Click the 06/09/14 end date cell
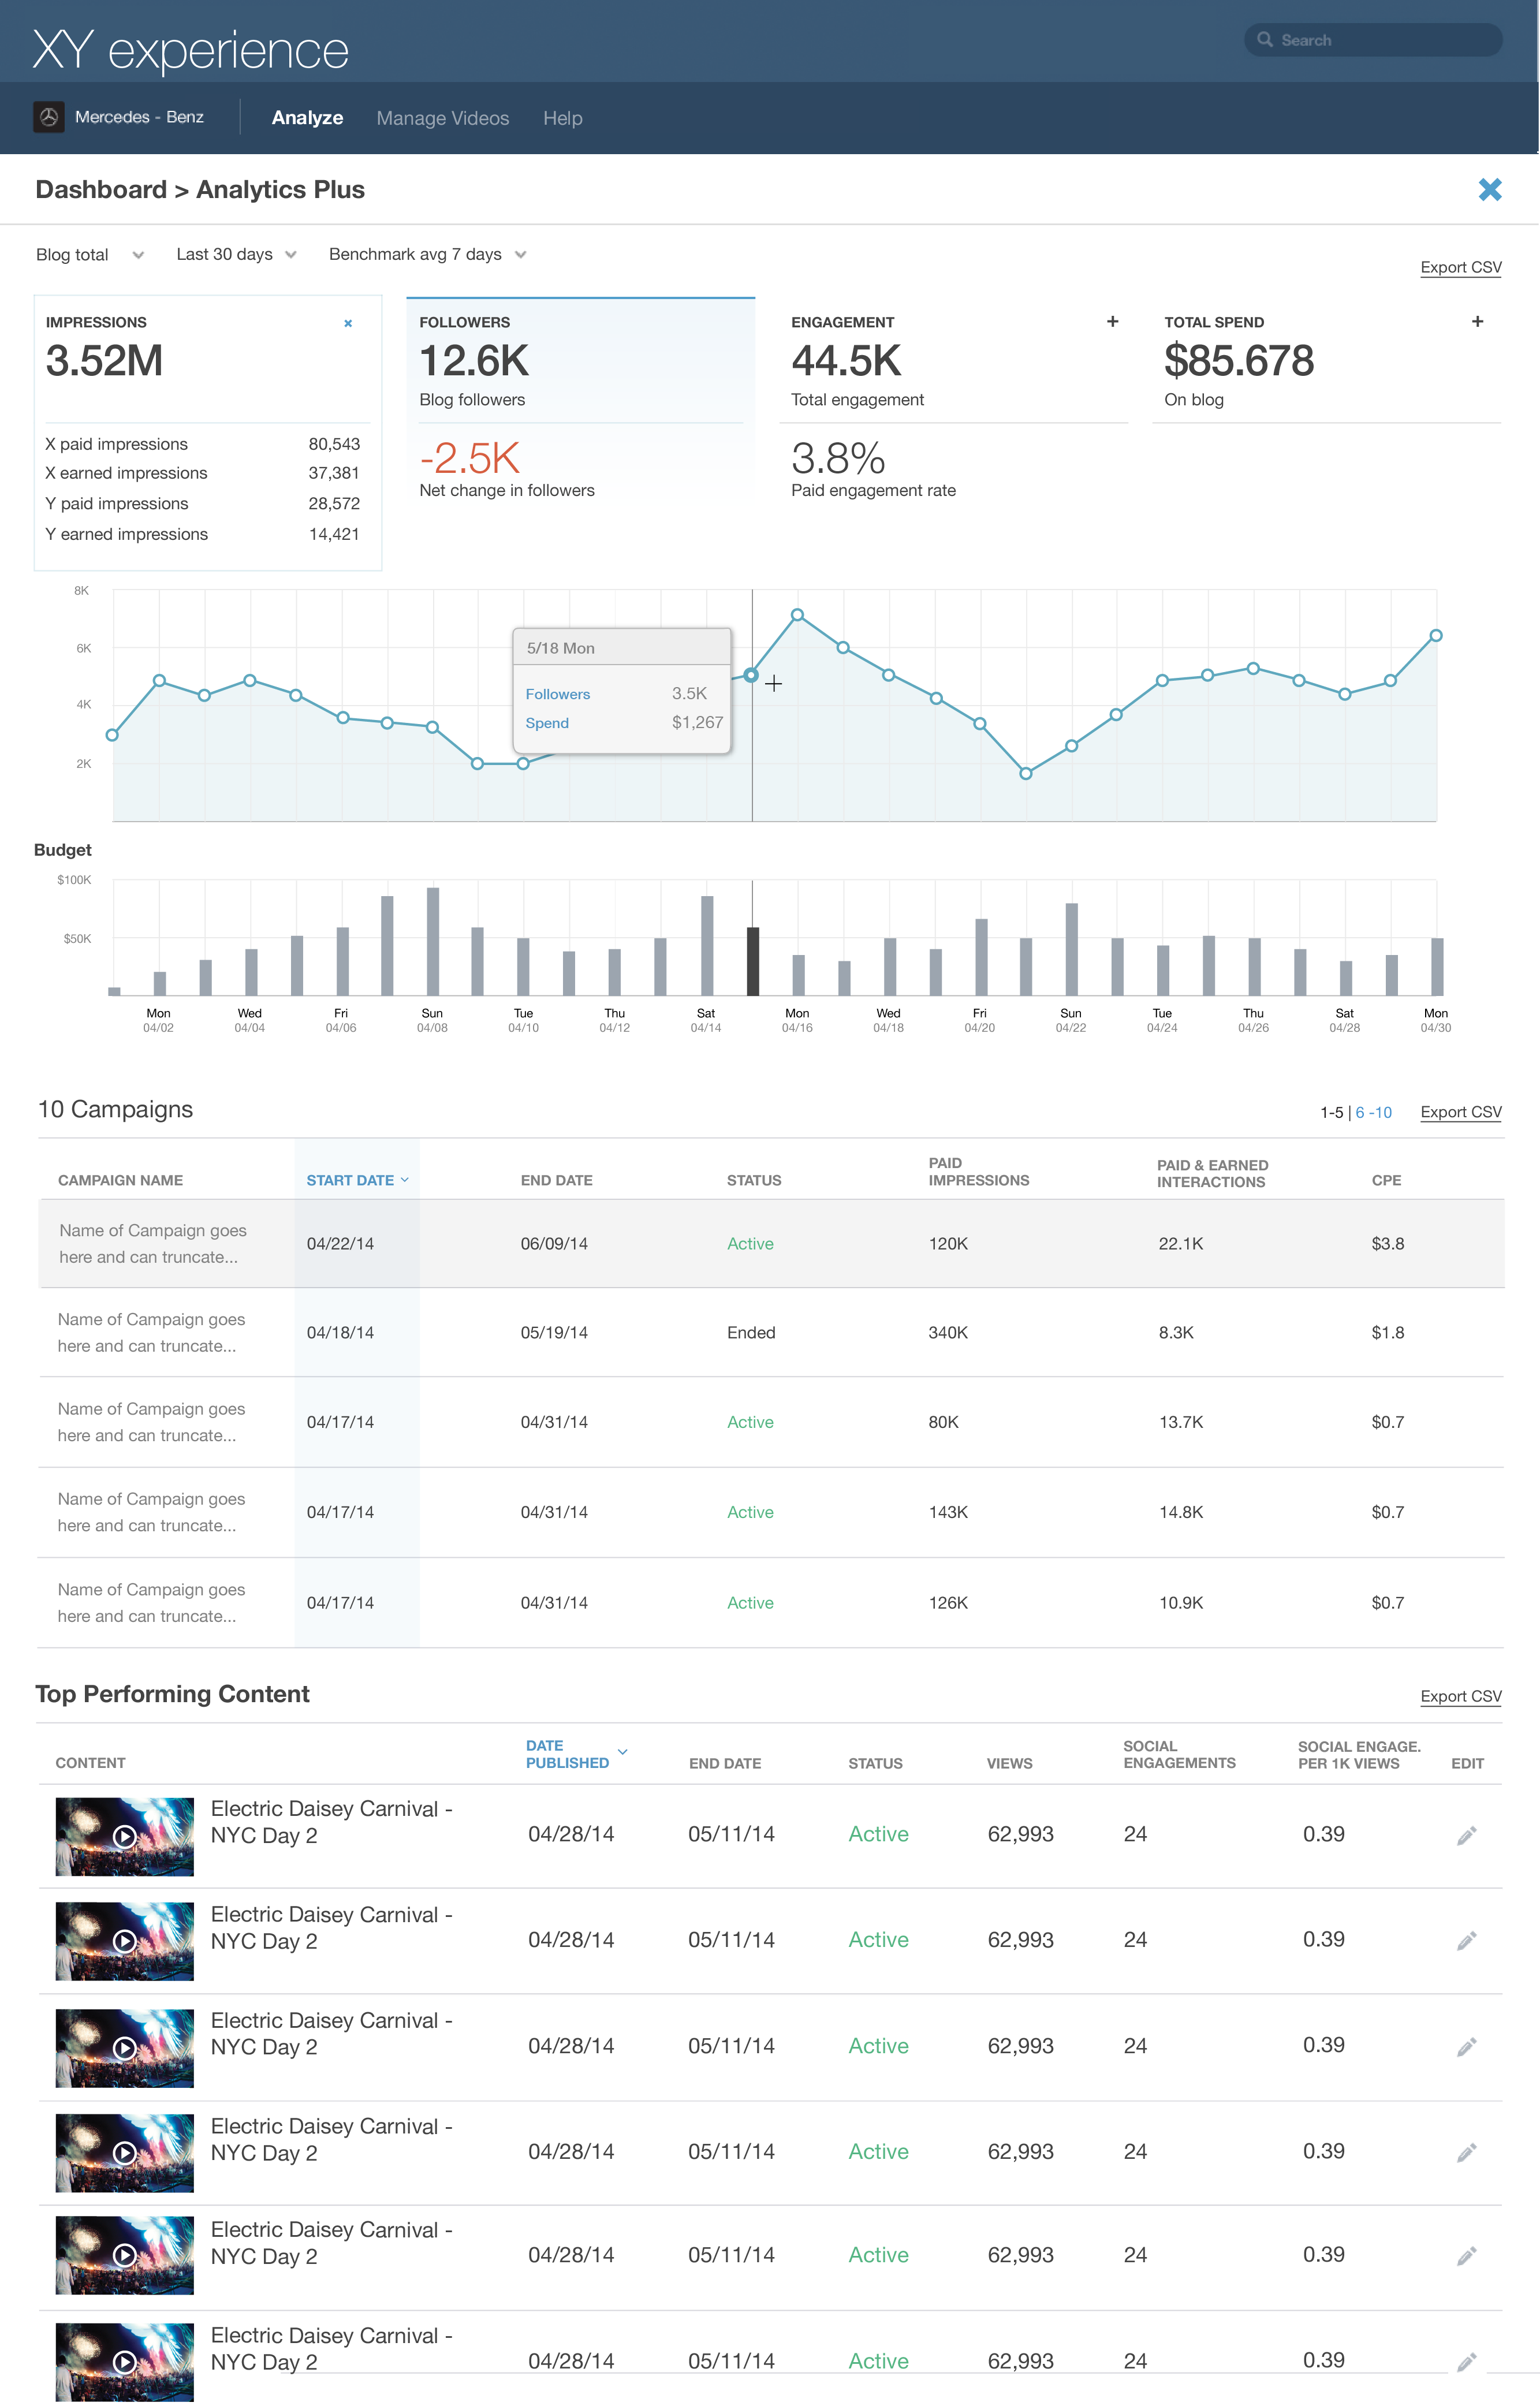 click(554, 1244)
